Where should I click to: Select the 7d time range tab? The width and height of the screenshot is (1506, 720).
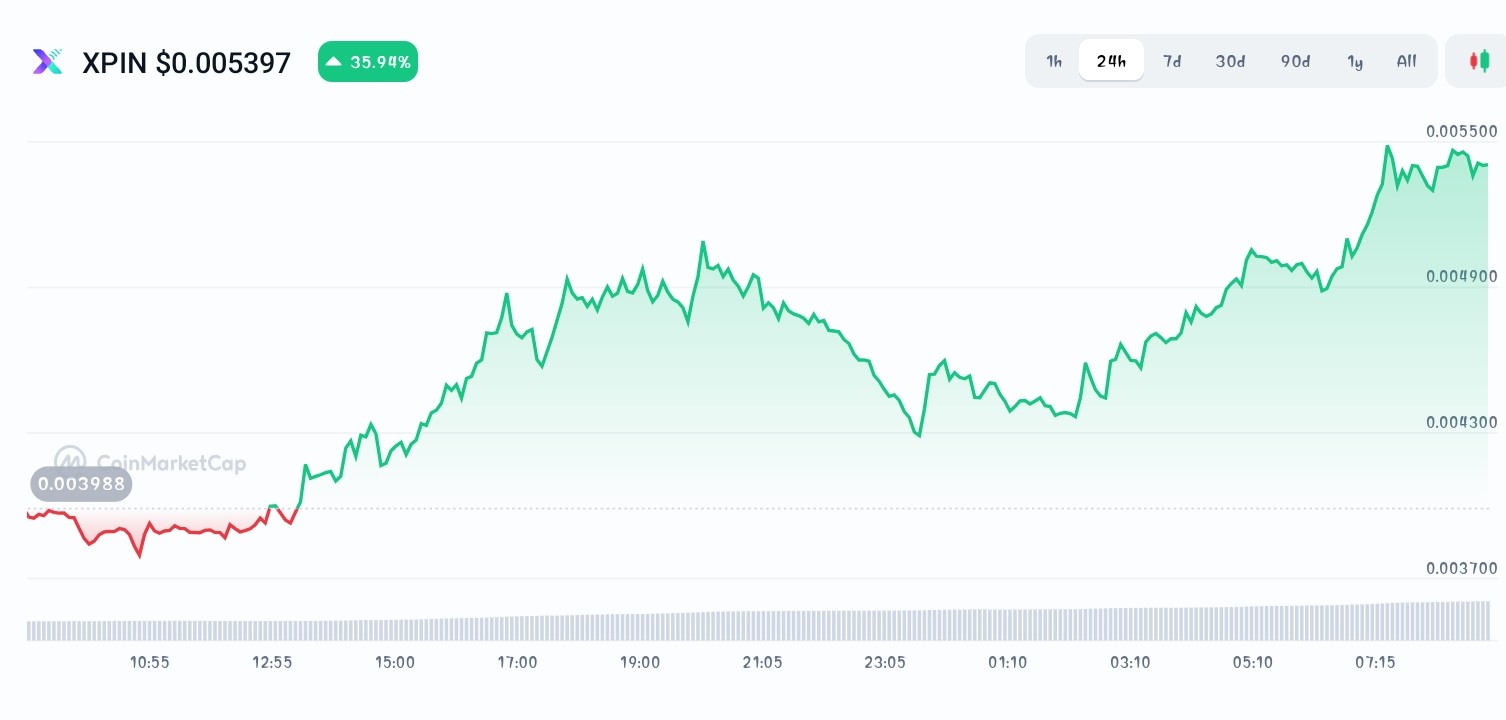1172,61
